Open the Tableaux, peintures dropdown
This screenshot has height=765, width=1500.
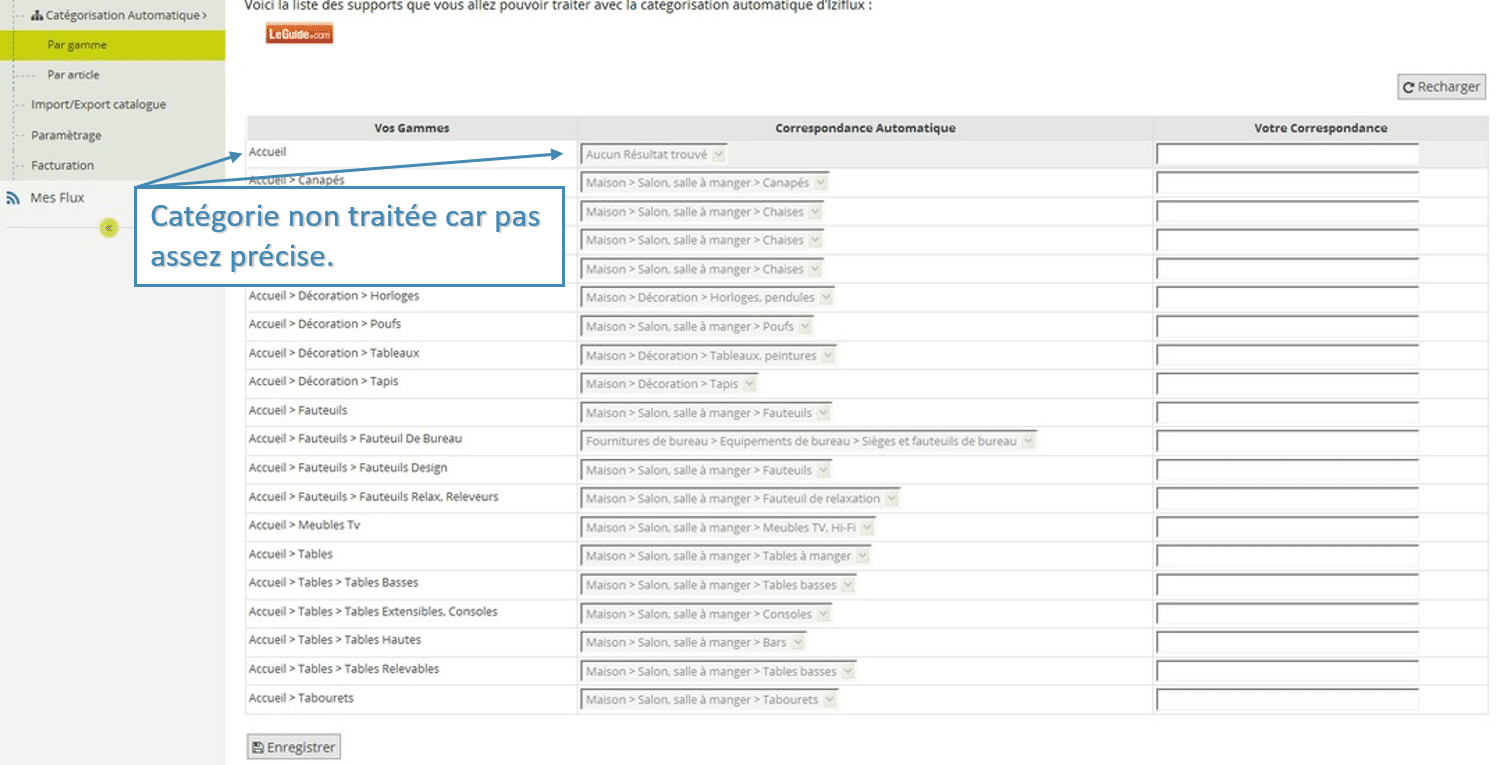708,356
